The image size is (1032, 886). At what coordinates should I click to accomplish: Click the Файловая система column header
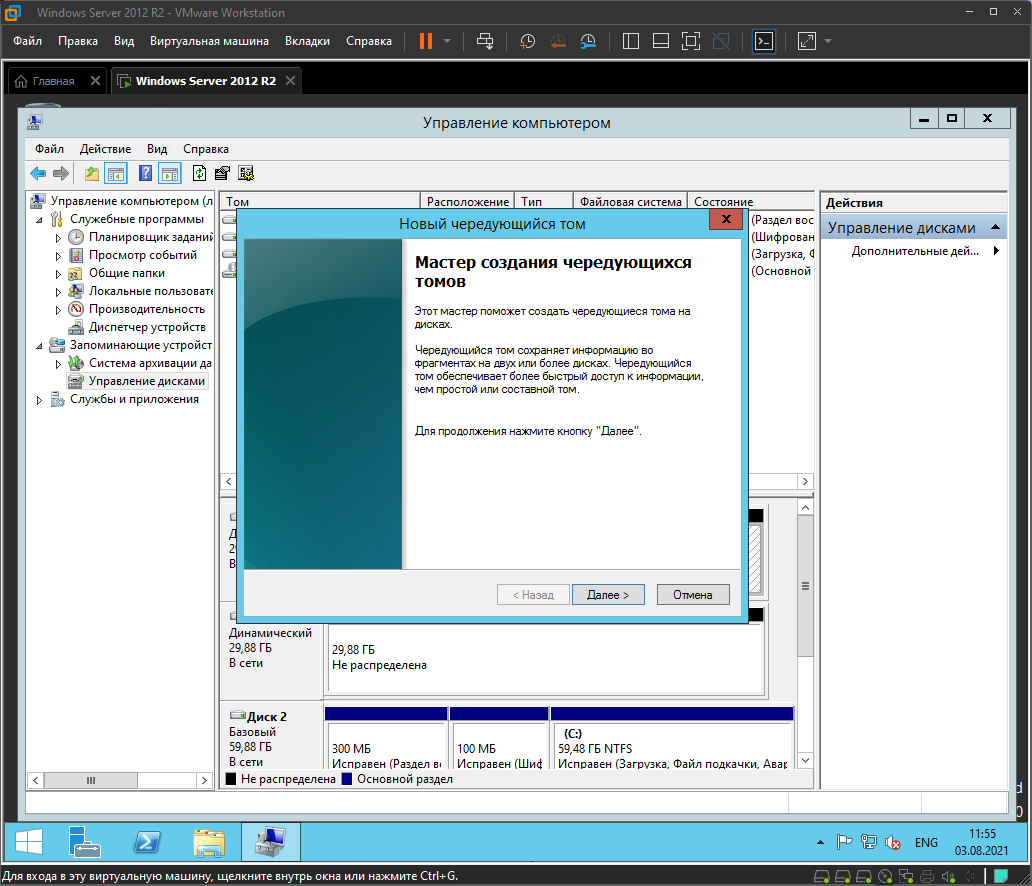click(x=631, y=201)
